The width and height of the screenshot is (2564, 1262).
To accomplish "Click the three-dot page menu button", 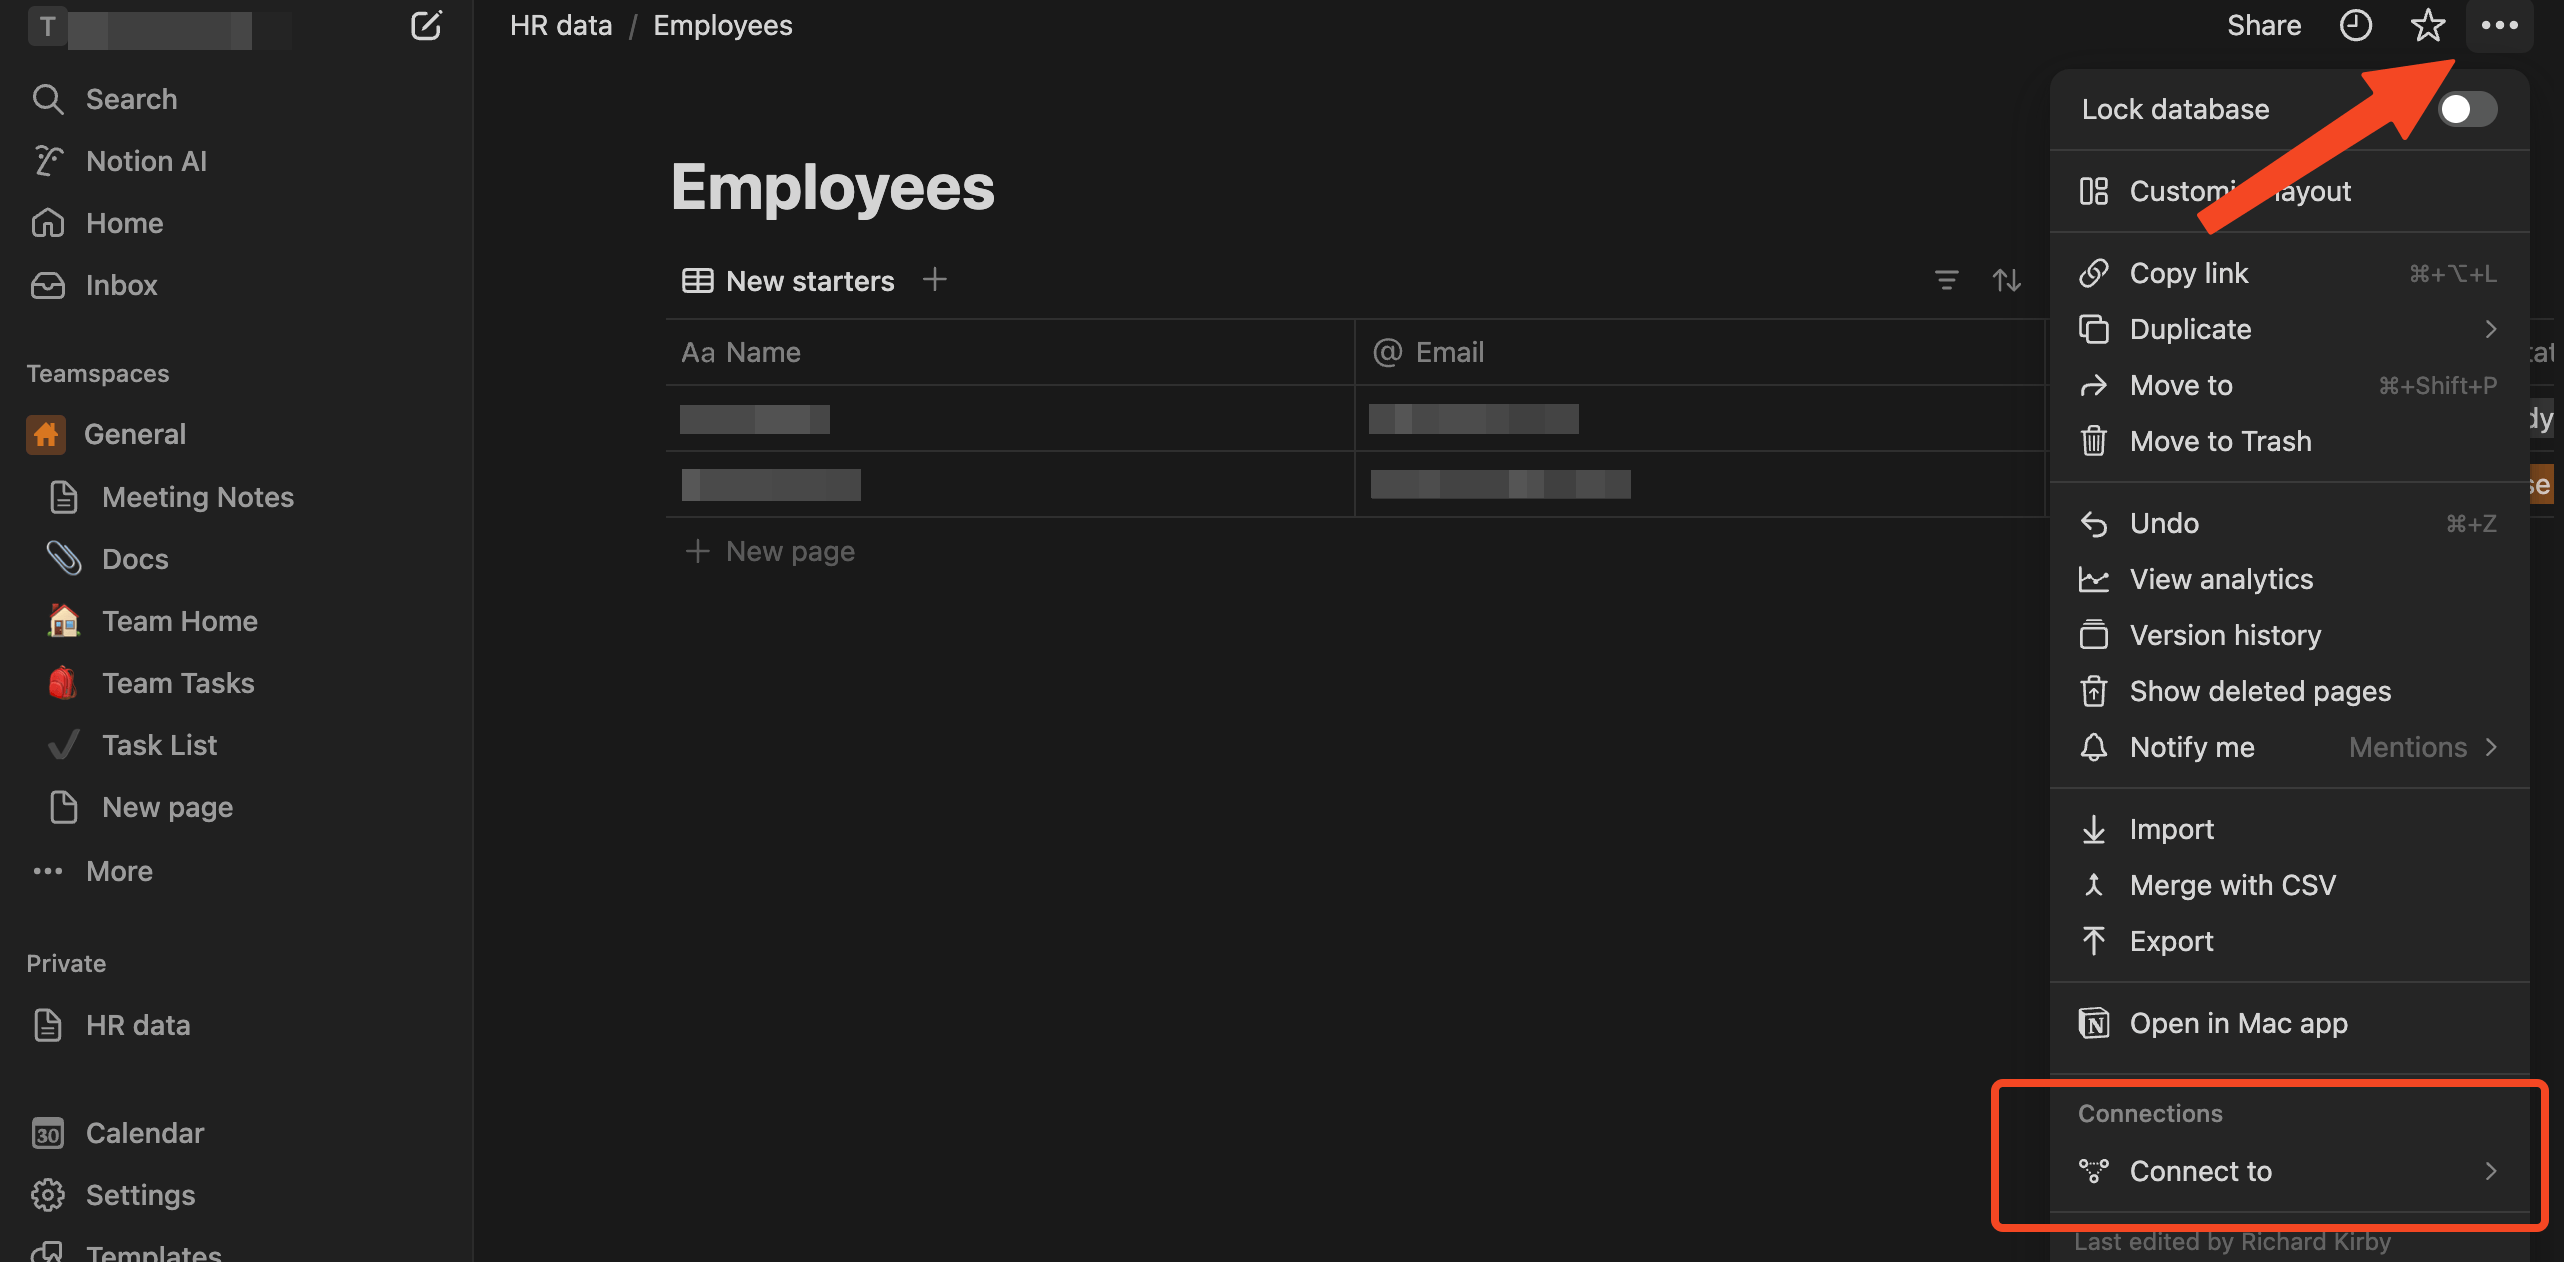I will pyautogui.click(x=2499, y=26).
